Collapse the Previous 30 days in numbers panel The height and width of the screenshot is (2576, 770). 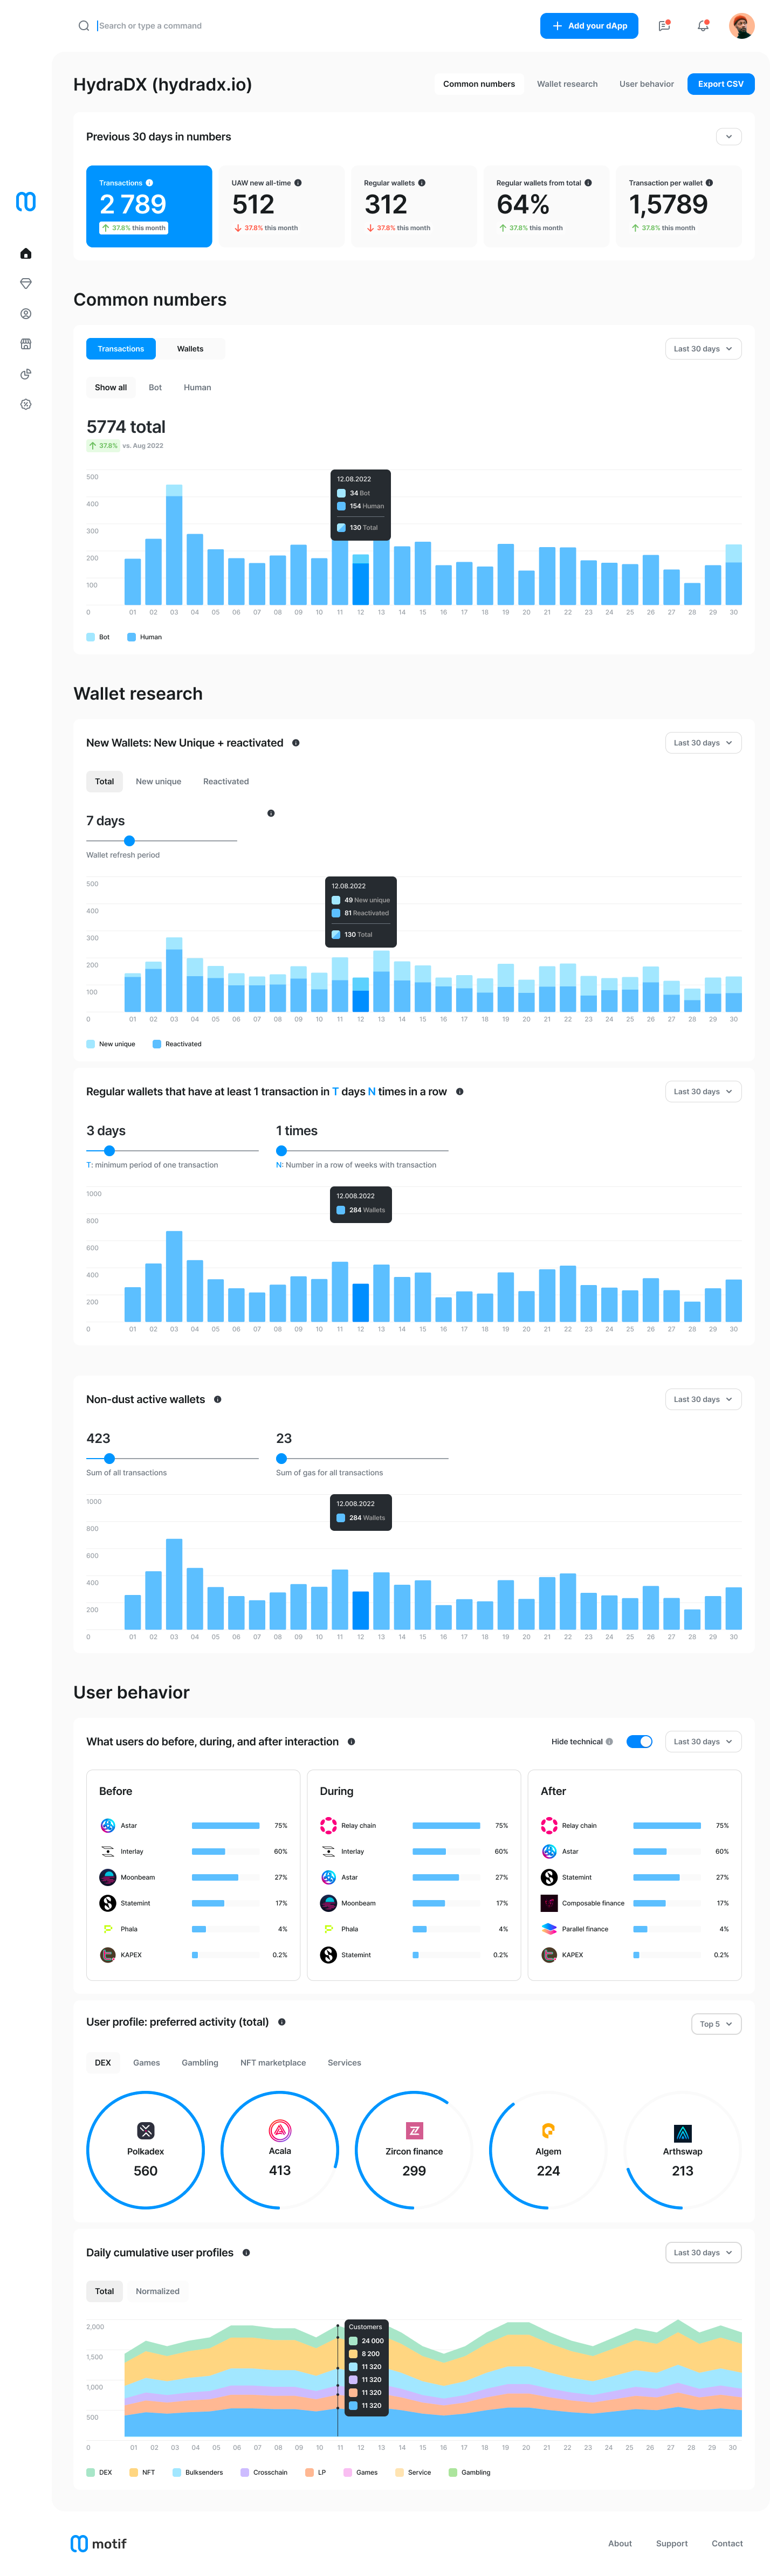coord(728,136)
